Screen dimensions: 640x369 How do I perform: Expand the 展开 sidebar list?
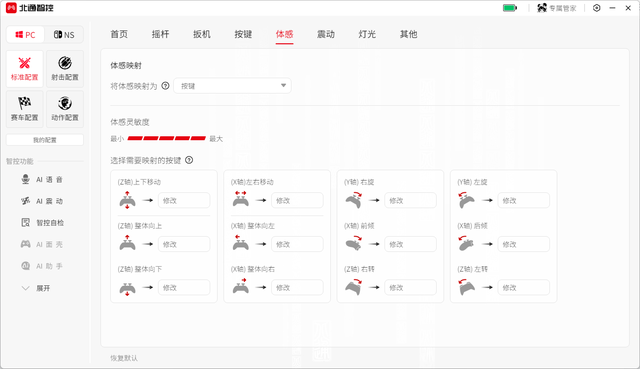(36, 288)
